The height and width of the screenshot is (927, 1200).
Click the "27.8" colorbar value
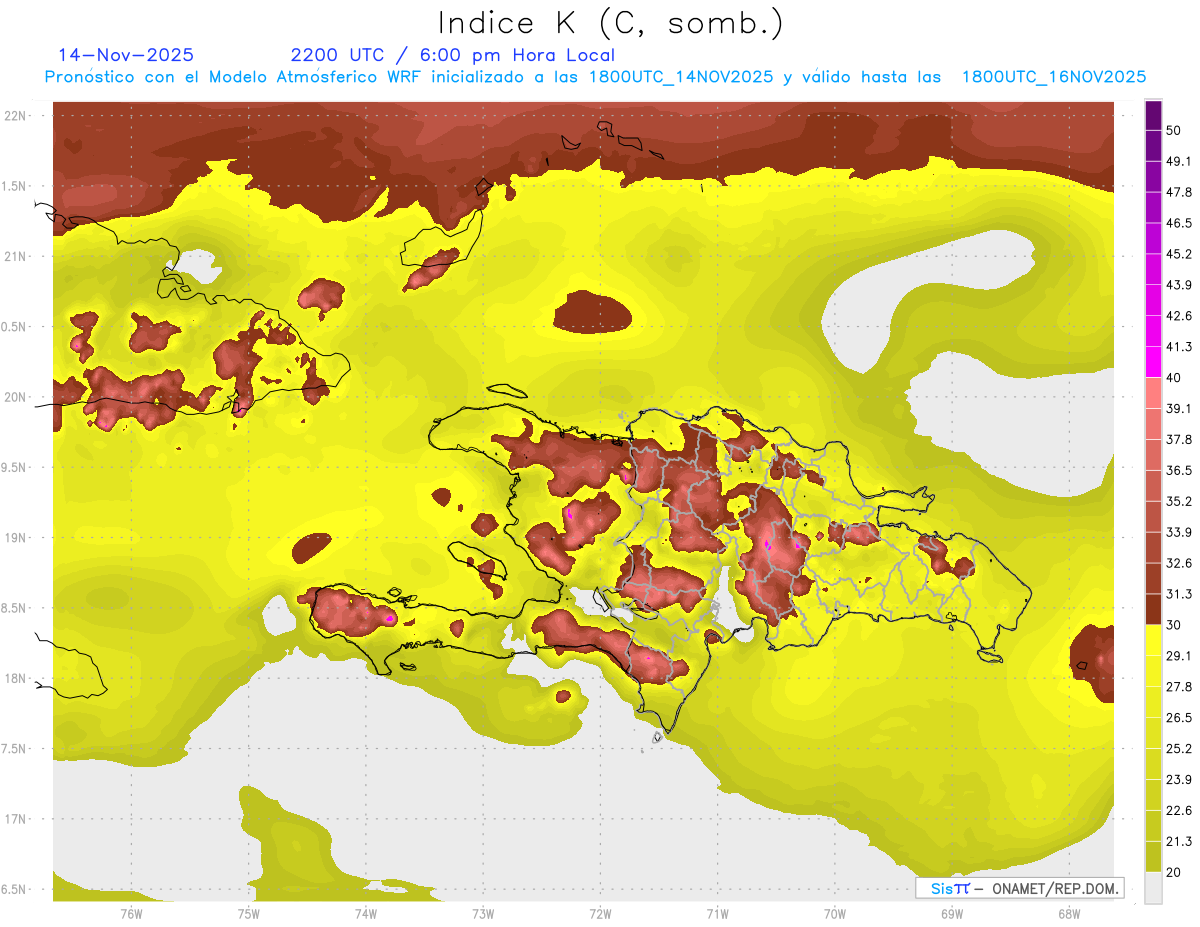[1179, 686]
